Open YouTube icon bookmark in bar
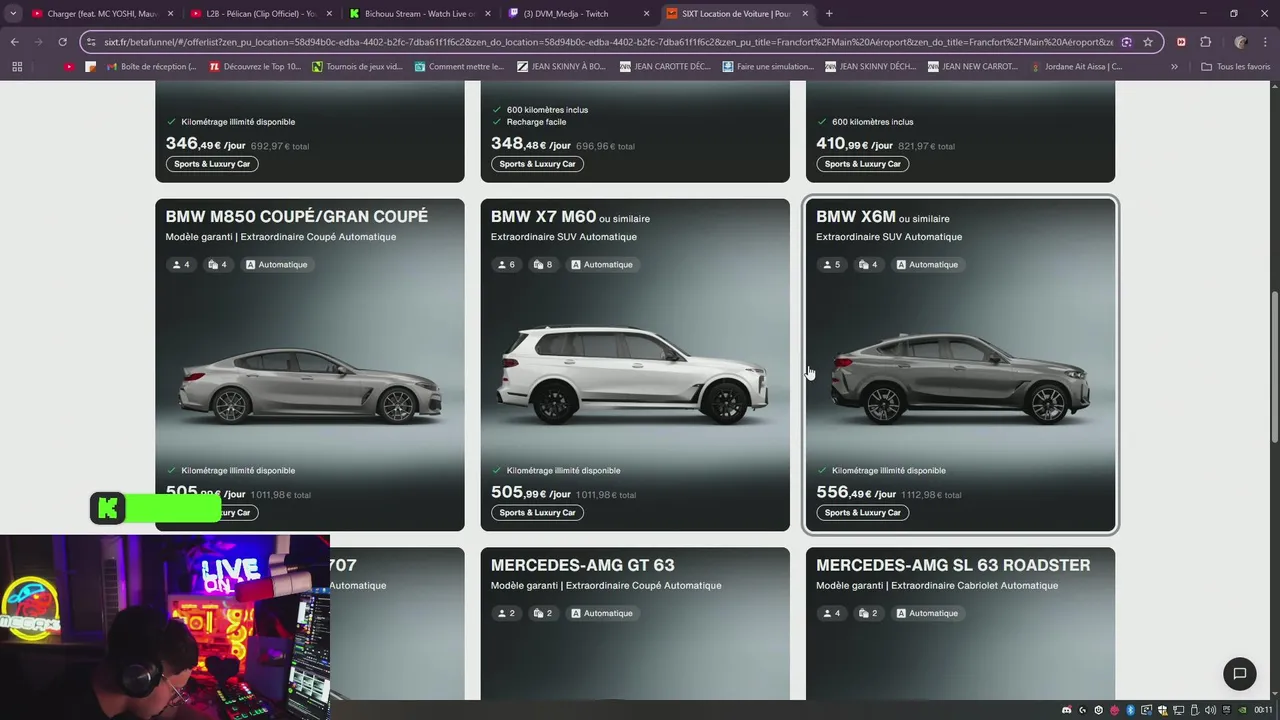 coord(69,67)
